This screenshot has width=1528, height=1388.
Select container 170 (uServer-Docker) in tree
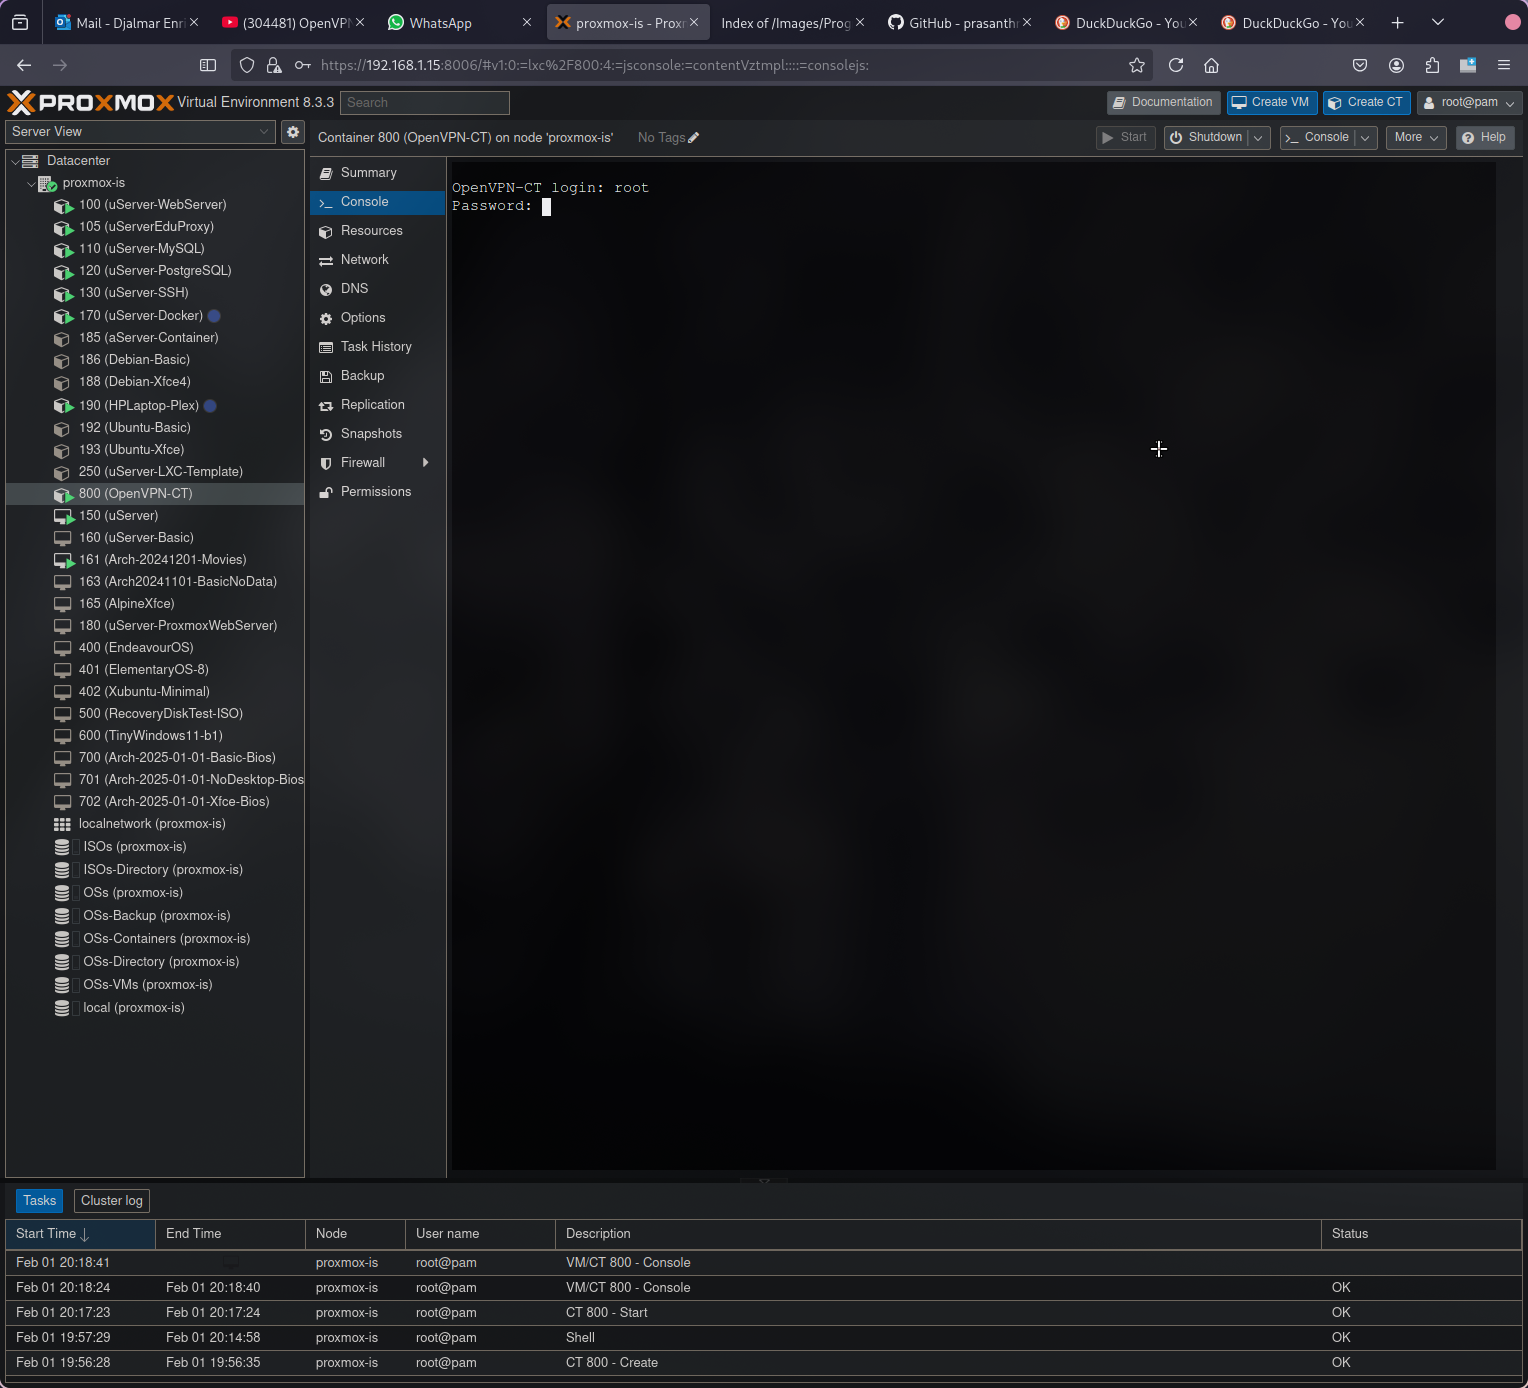(140, 316)
